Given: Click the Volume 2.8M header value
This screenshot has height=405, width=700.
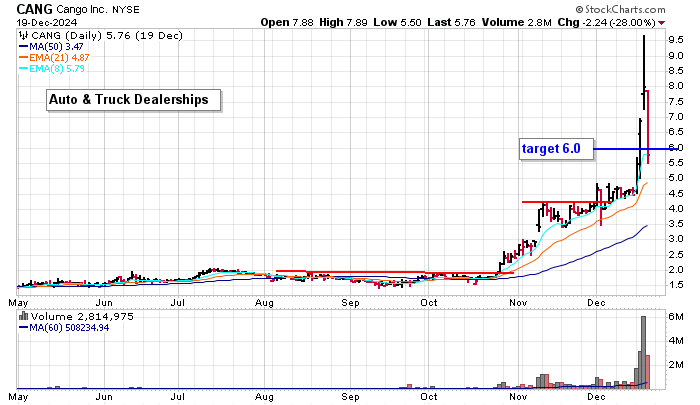Looking at the screenshot, I should click(x=517, y=22).
